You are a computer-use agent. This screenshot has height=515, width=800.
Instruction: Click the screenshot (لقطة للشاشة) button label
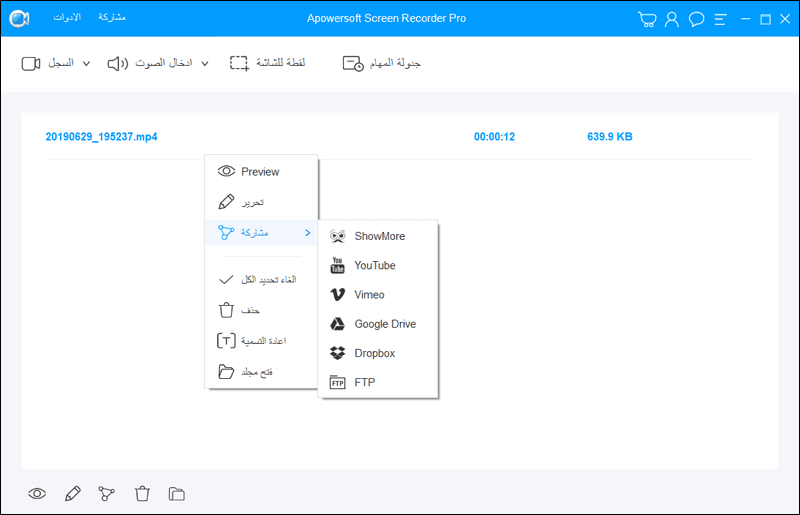tap(281, 63)
